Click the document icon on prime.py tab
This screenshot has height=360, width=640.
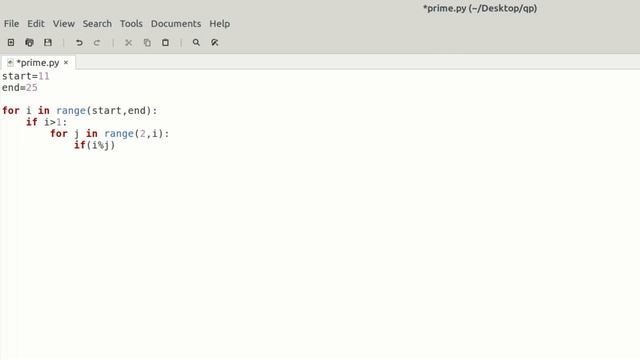click(10, 62)
